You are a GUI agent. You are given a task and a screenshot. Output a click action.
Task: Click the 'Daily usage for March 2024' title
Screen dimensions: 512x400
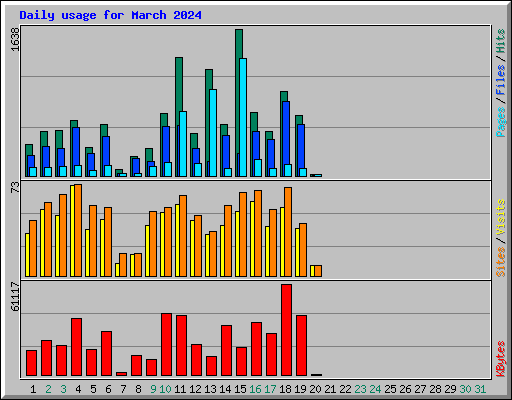(x=110, y=15)
